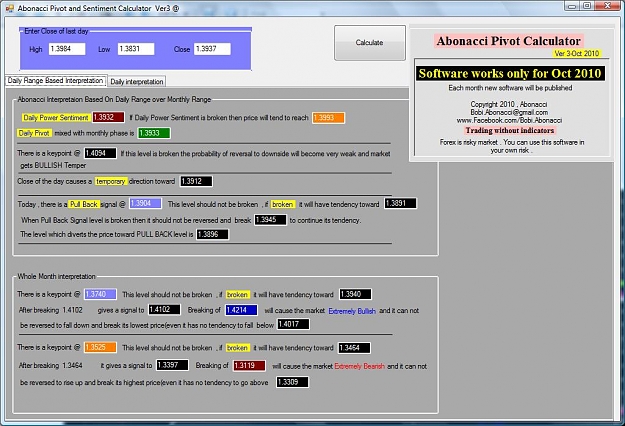Minimize the Abonacci calculator window

pos(572,6)
